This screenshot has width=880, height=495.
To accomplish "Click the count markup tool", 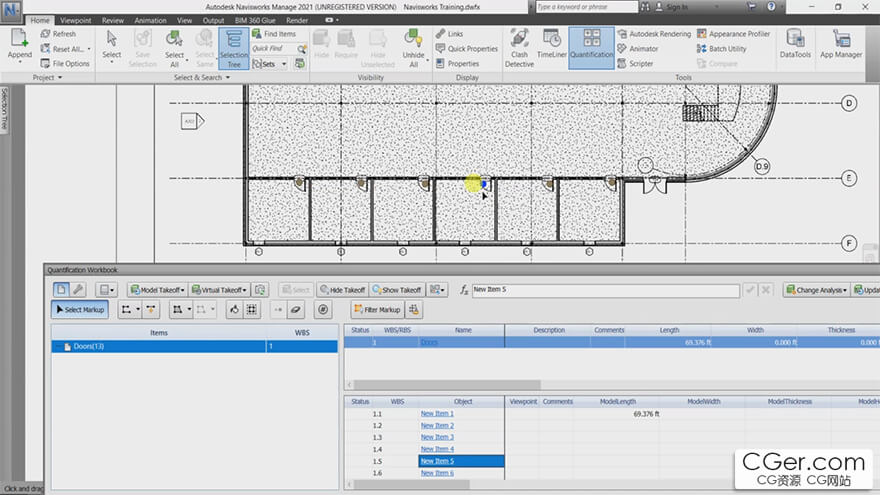I will click(x=323, y=309).
